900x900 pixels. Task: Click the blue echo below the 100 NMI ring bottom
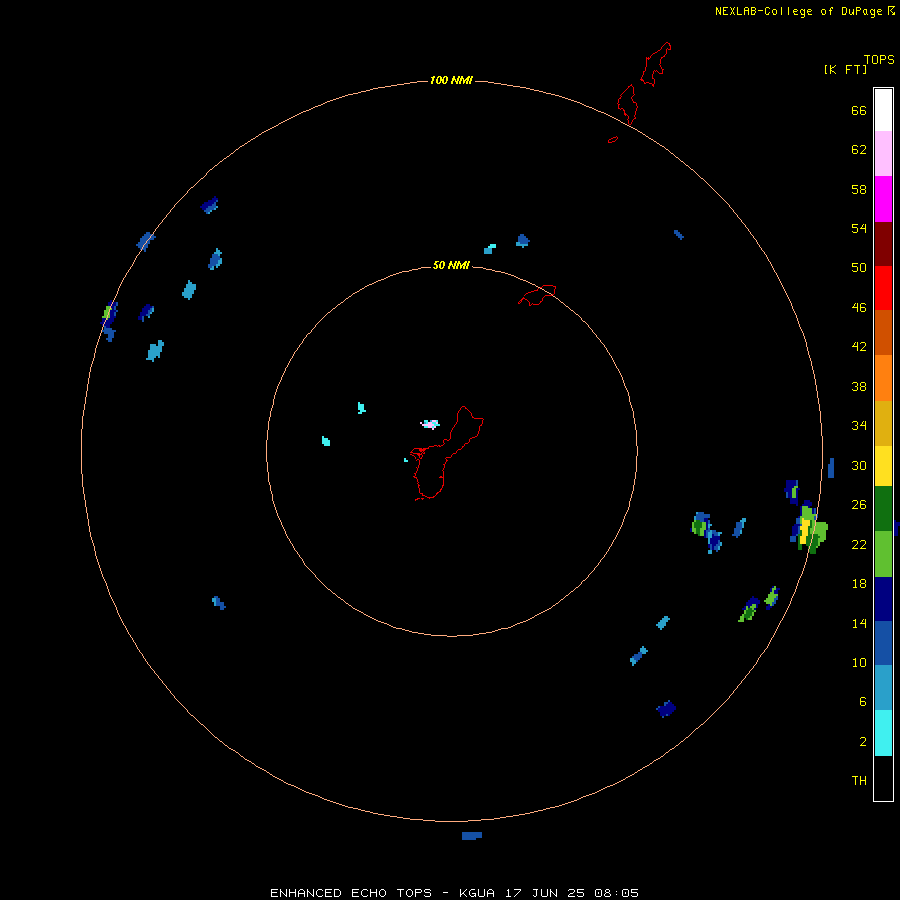coord(472,836)
